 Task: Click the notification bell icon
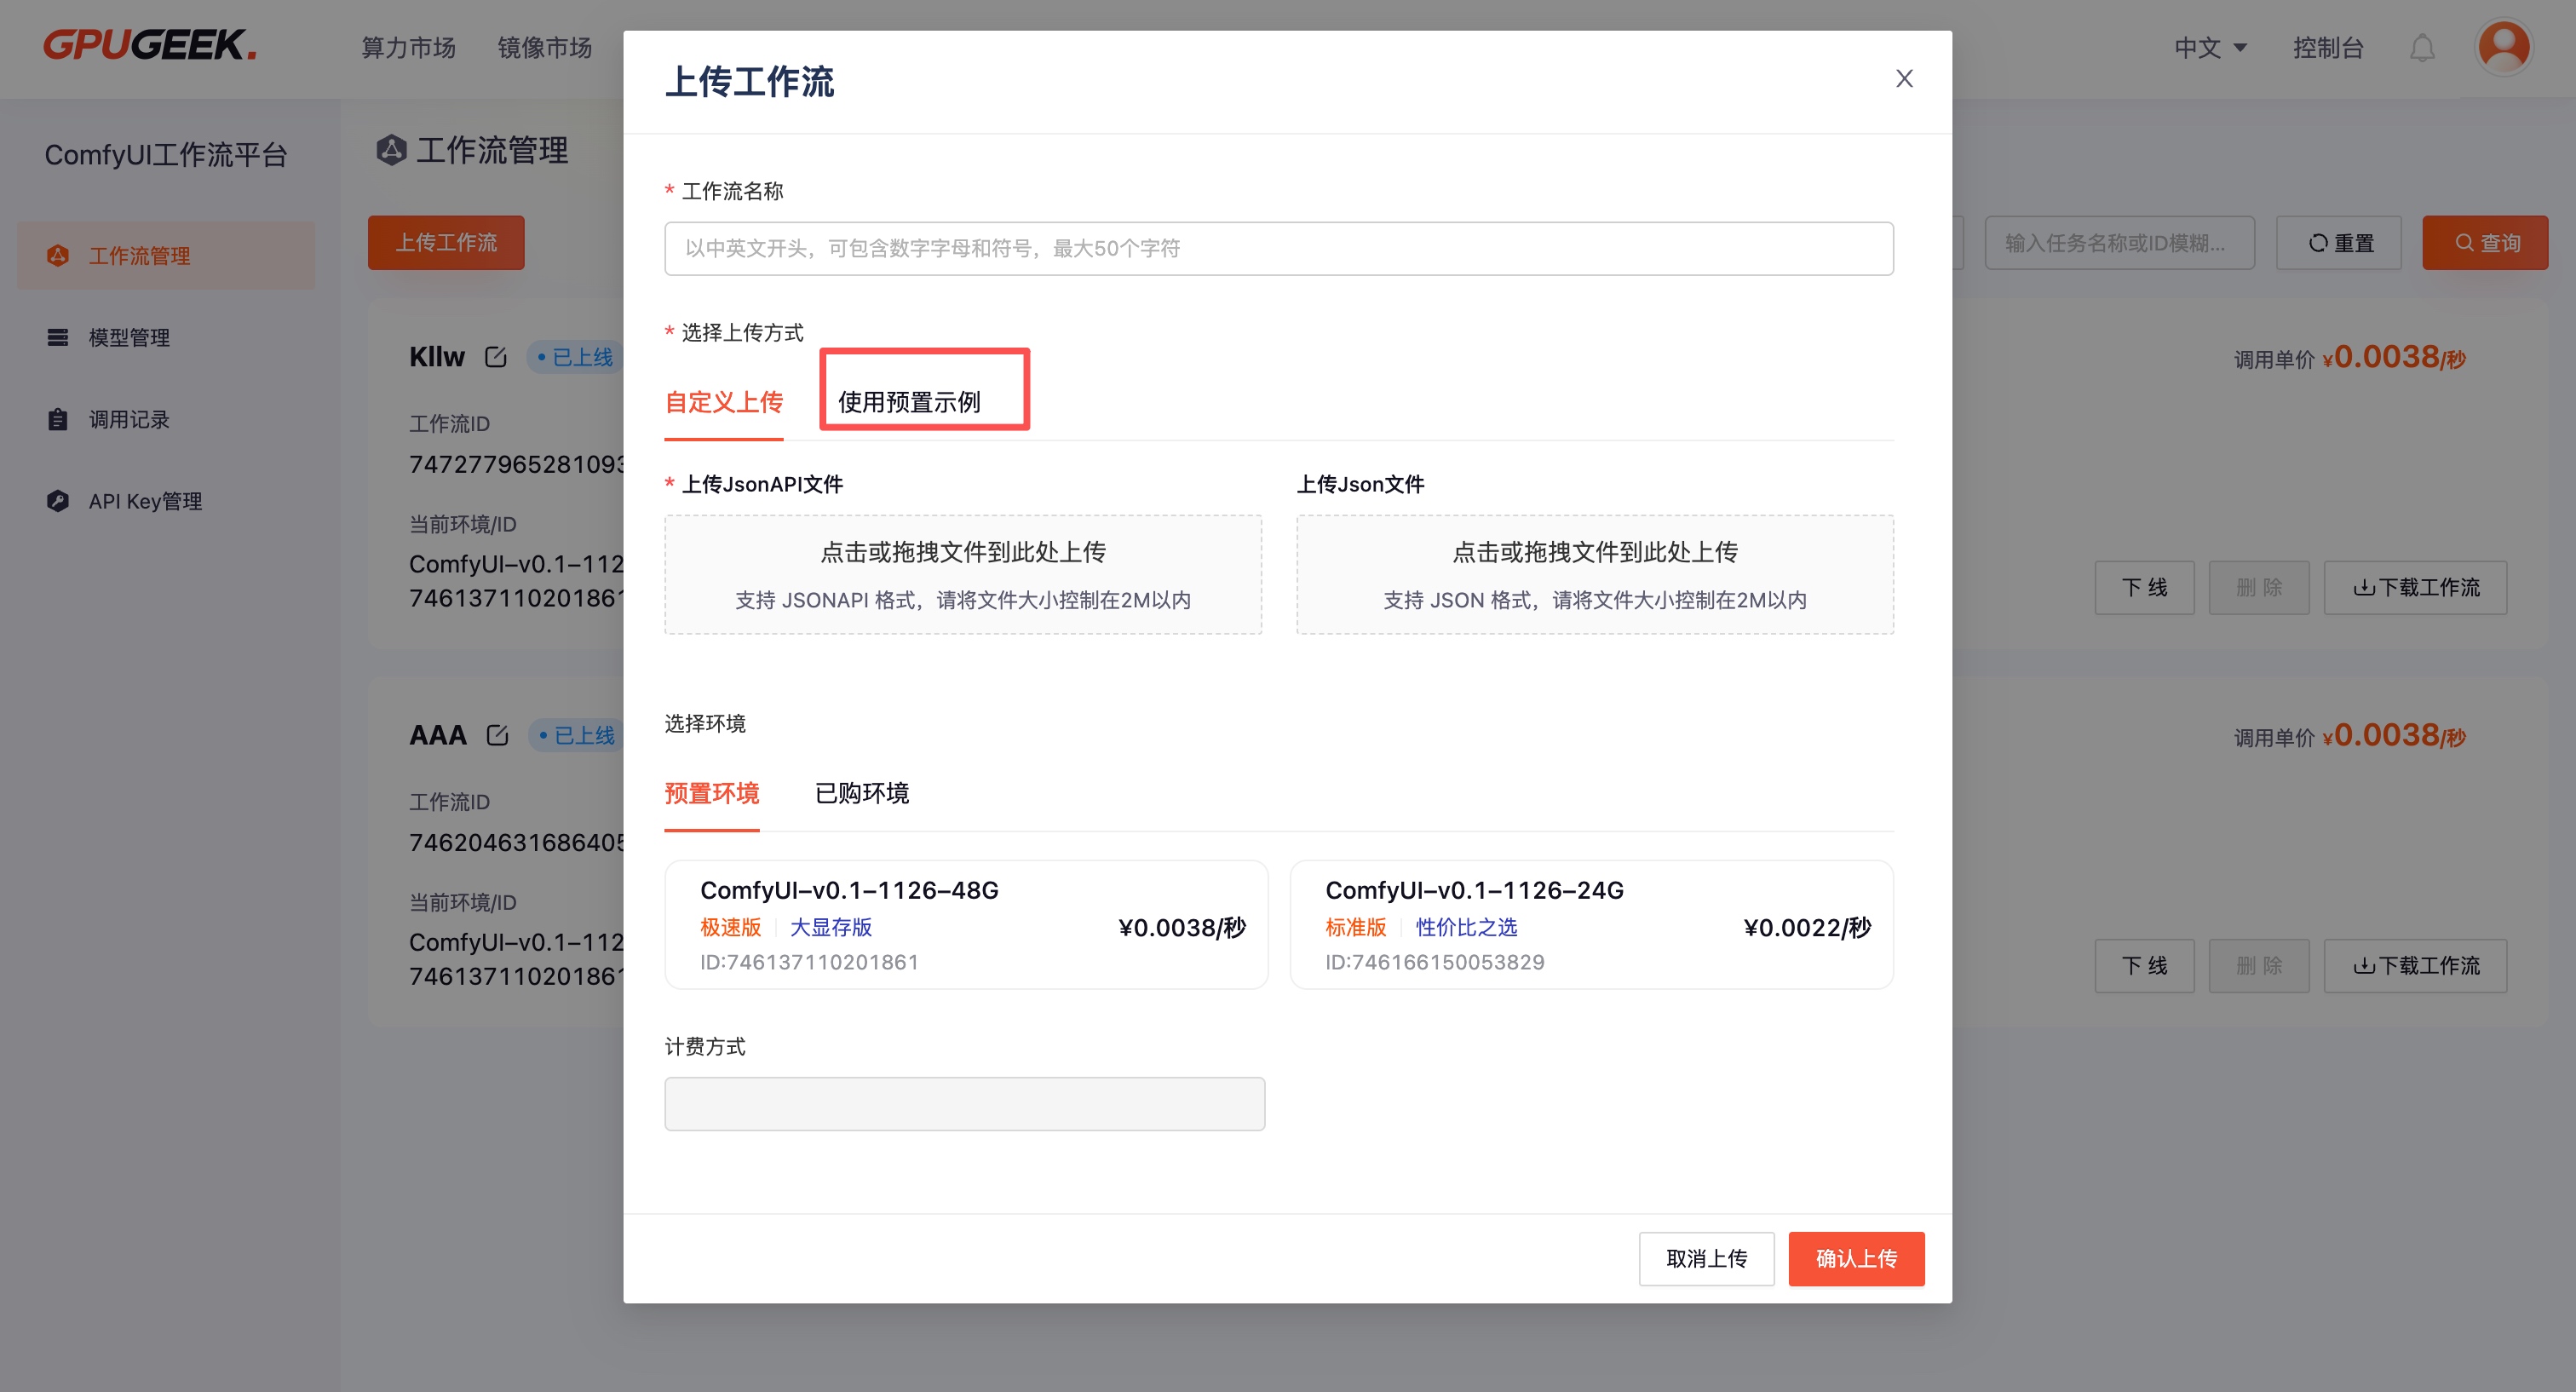tap(2421, 47)
